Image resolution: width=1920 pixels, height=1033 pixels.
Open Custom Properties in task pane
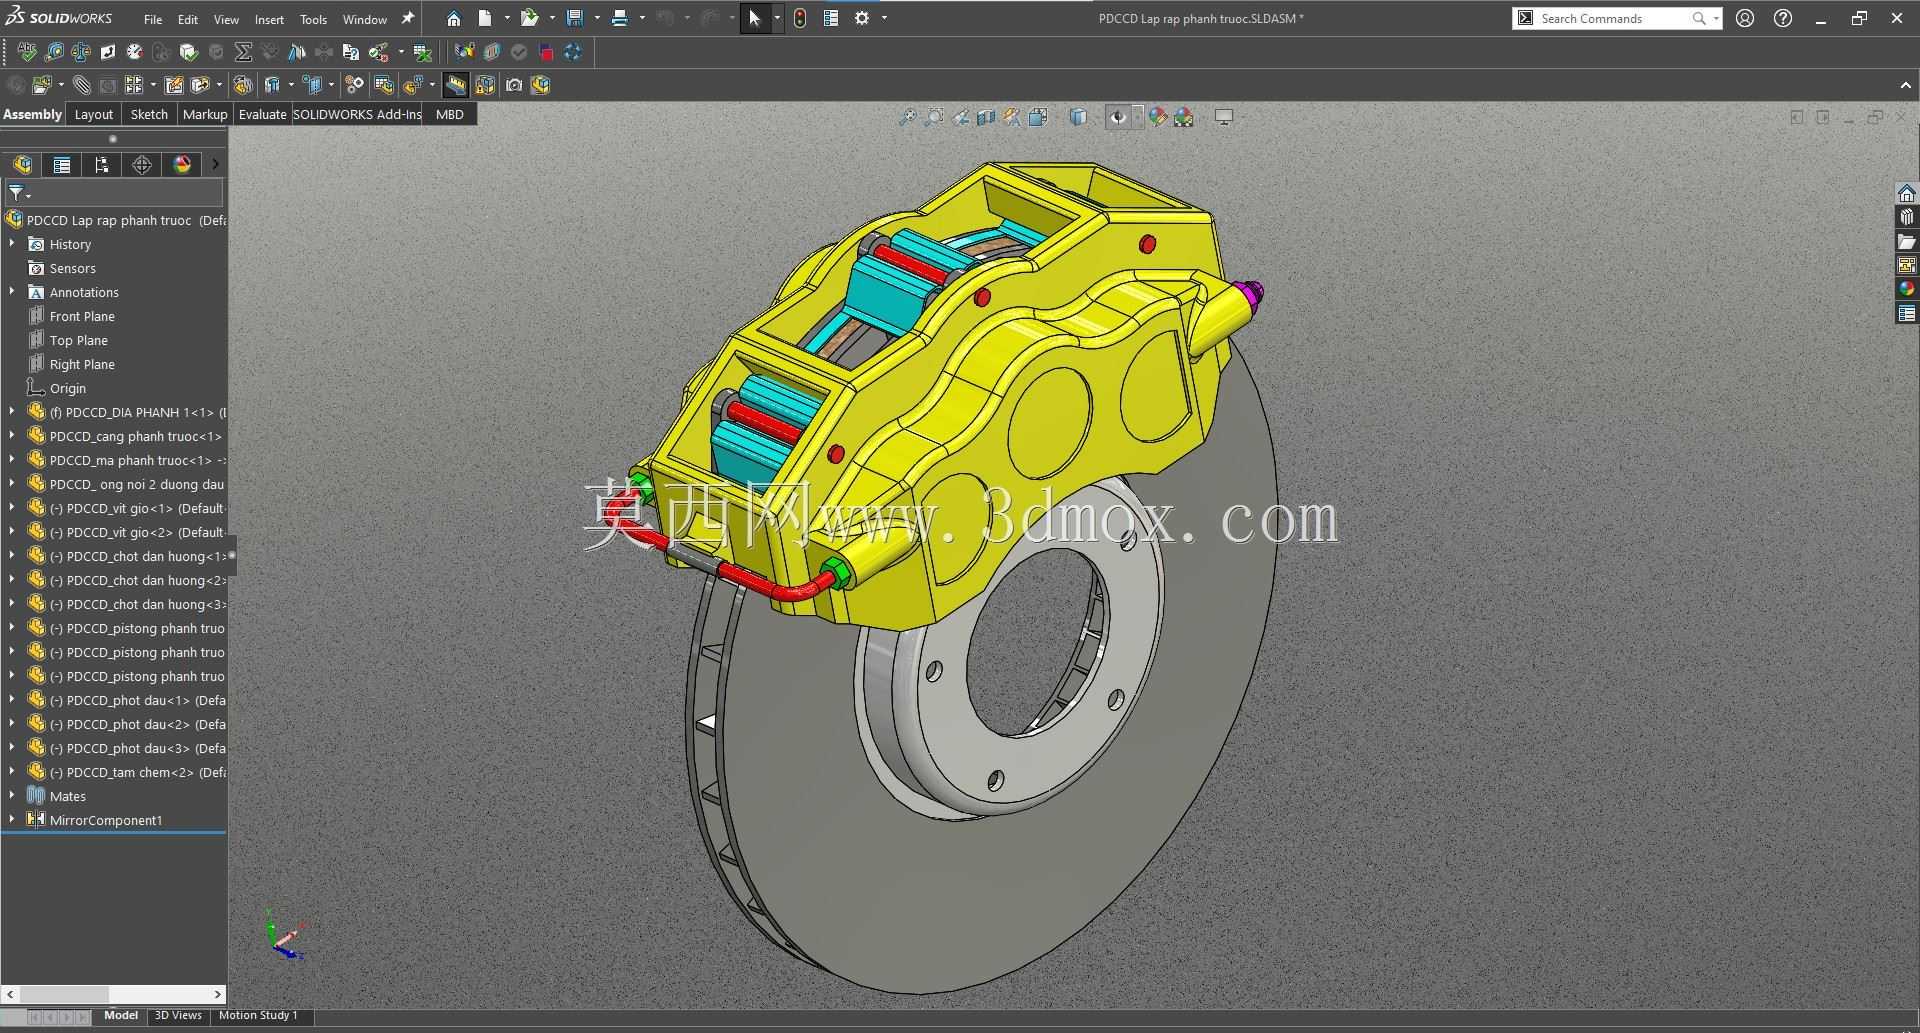click(1907, 313)
